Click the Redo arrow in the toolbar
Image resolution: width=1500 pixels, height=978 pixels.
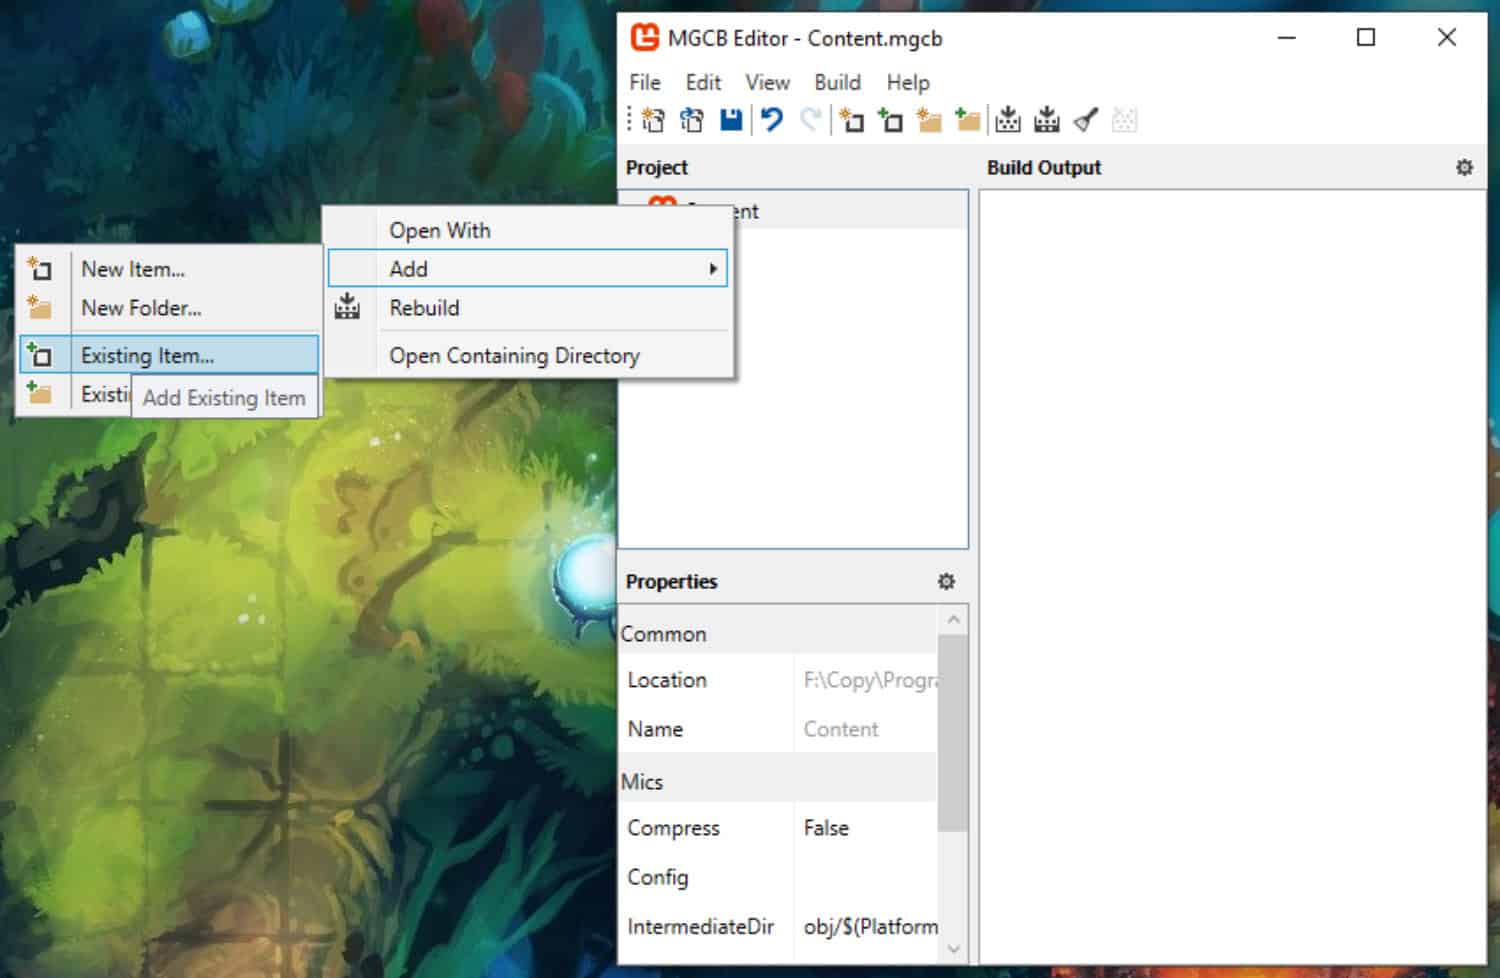(x=811, y=120)
